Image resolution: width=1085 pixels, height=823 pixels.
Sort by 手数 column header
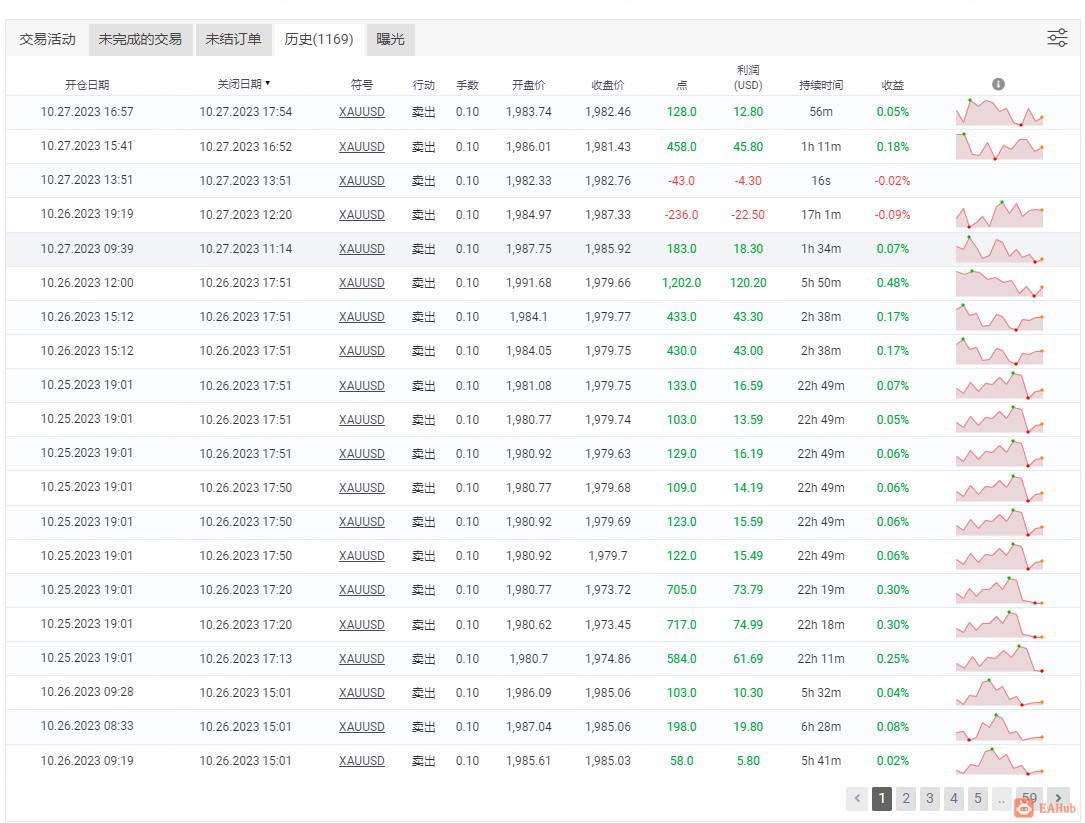click(x=467, y=84)
